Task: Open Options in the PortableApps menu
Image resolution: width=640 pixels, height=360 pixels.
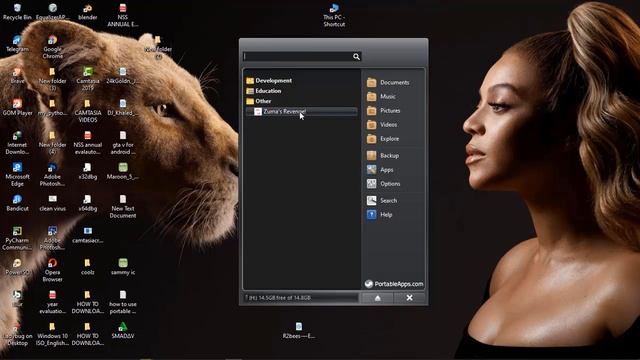Action: click(383, 184)
